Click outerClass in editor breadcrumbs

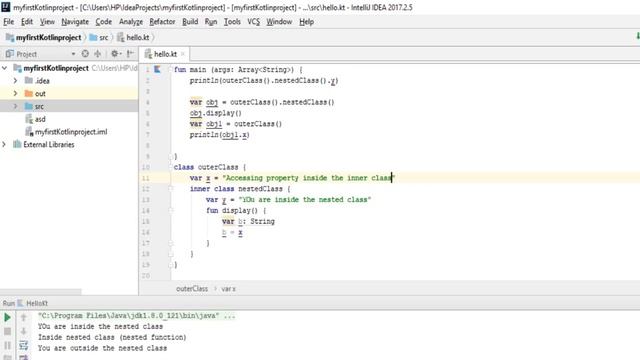click(x=192, y=289)
